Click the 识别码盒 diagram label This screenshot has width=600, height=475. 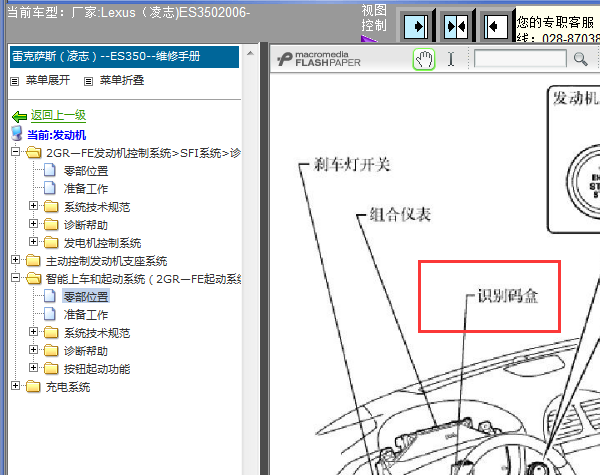[508, 296]
